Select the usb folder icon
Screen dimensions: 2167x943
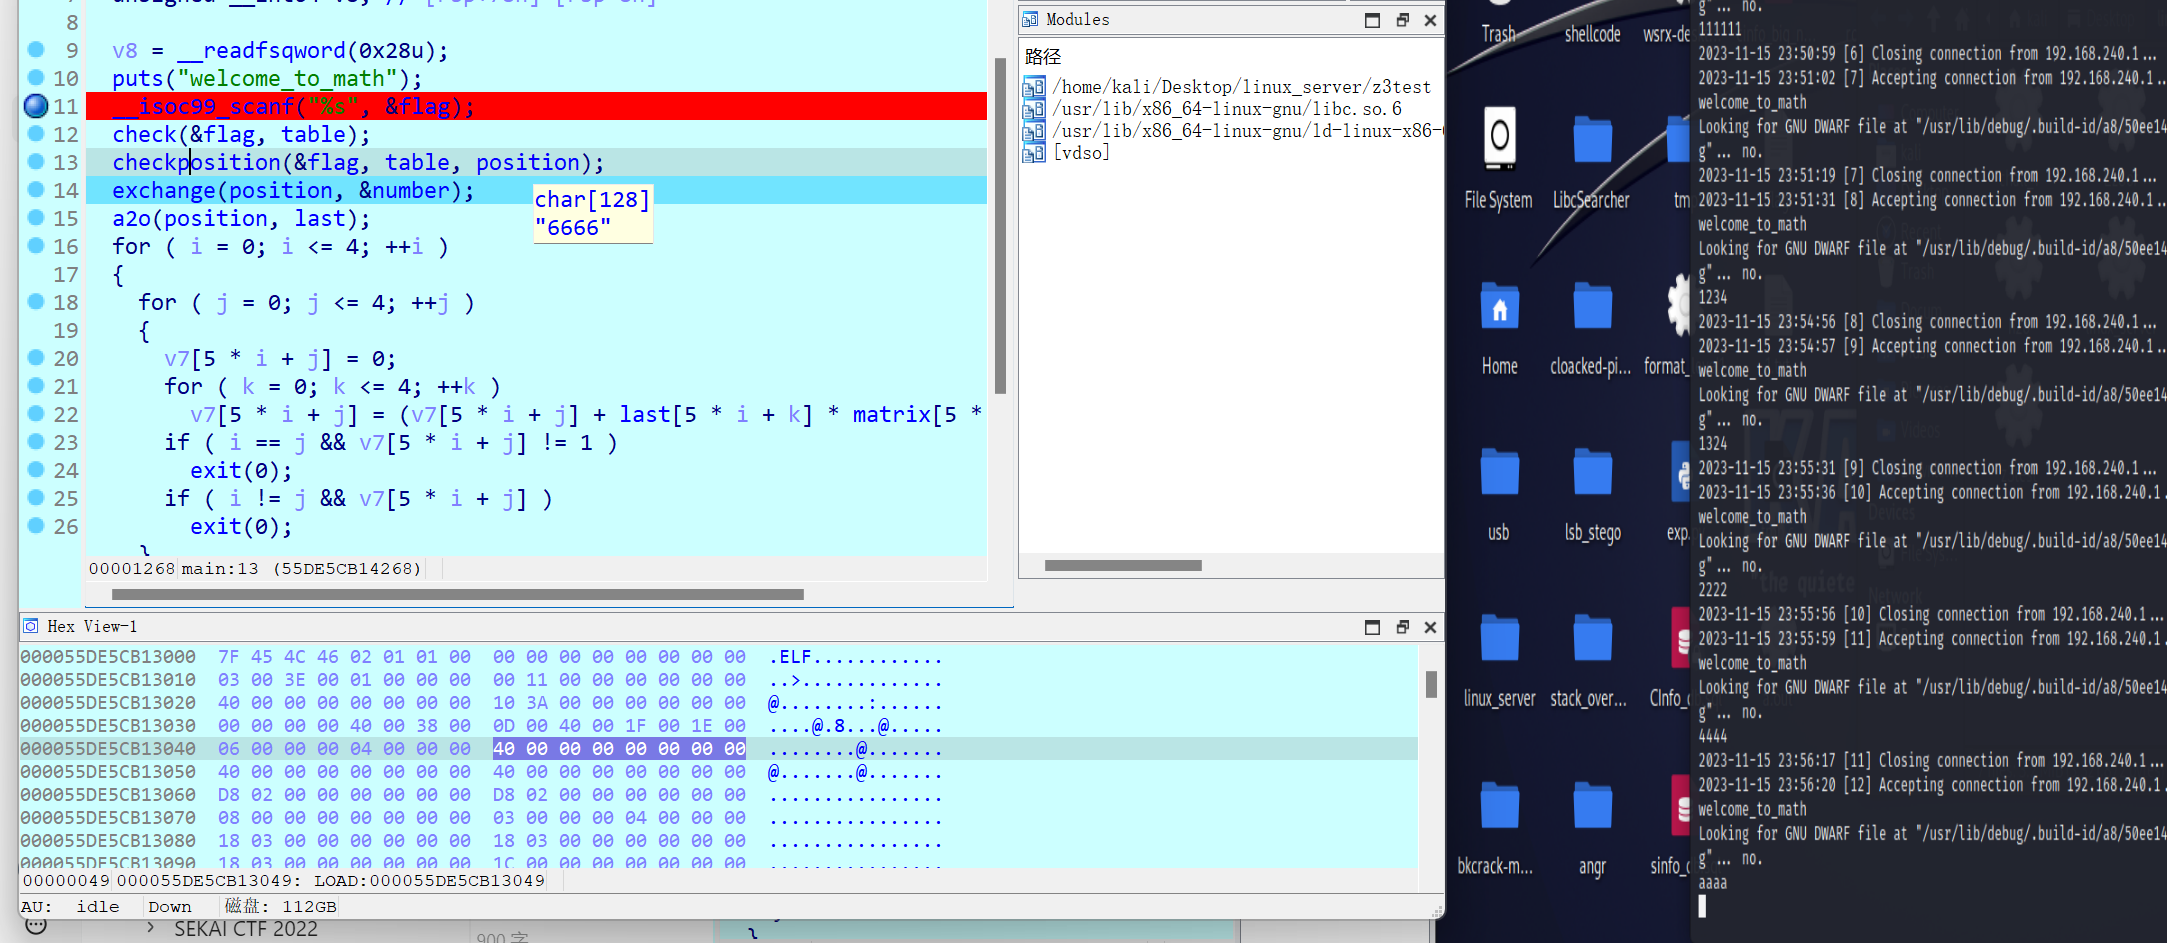pos(1499,474)
